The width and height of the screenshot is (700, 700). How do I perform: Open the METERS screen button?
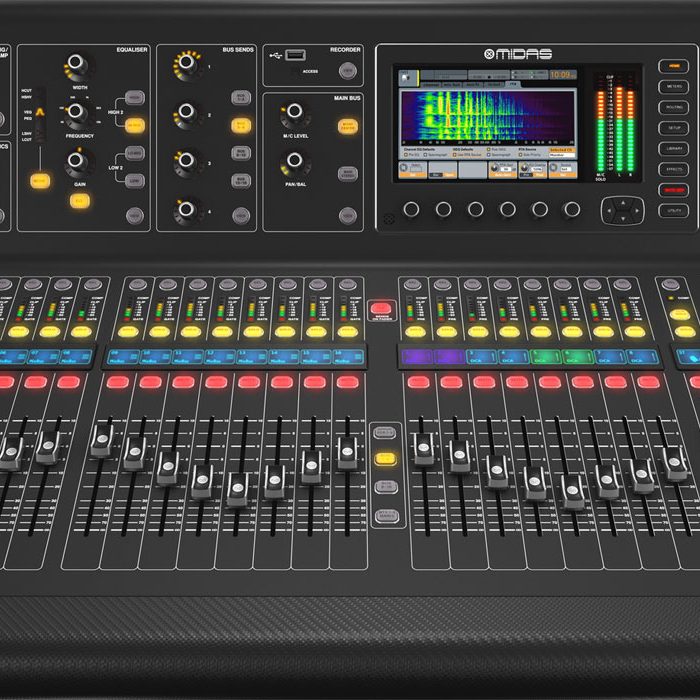673,87
